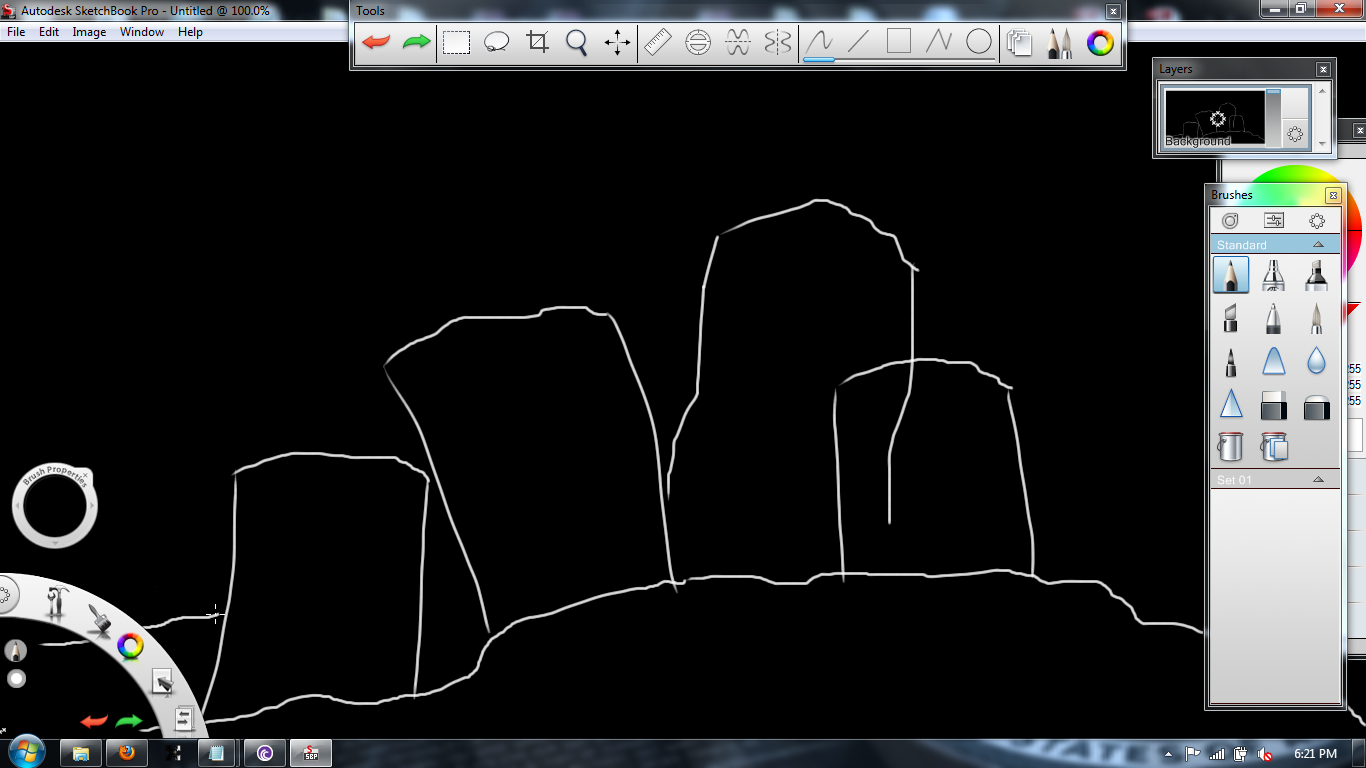The image size is (1366, 768).
Task: Open the lagoon Tools hammer-and-wrench icon
Action: [59, 603]
